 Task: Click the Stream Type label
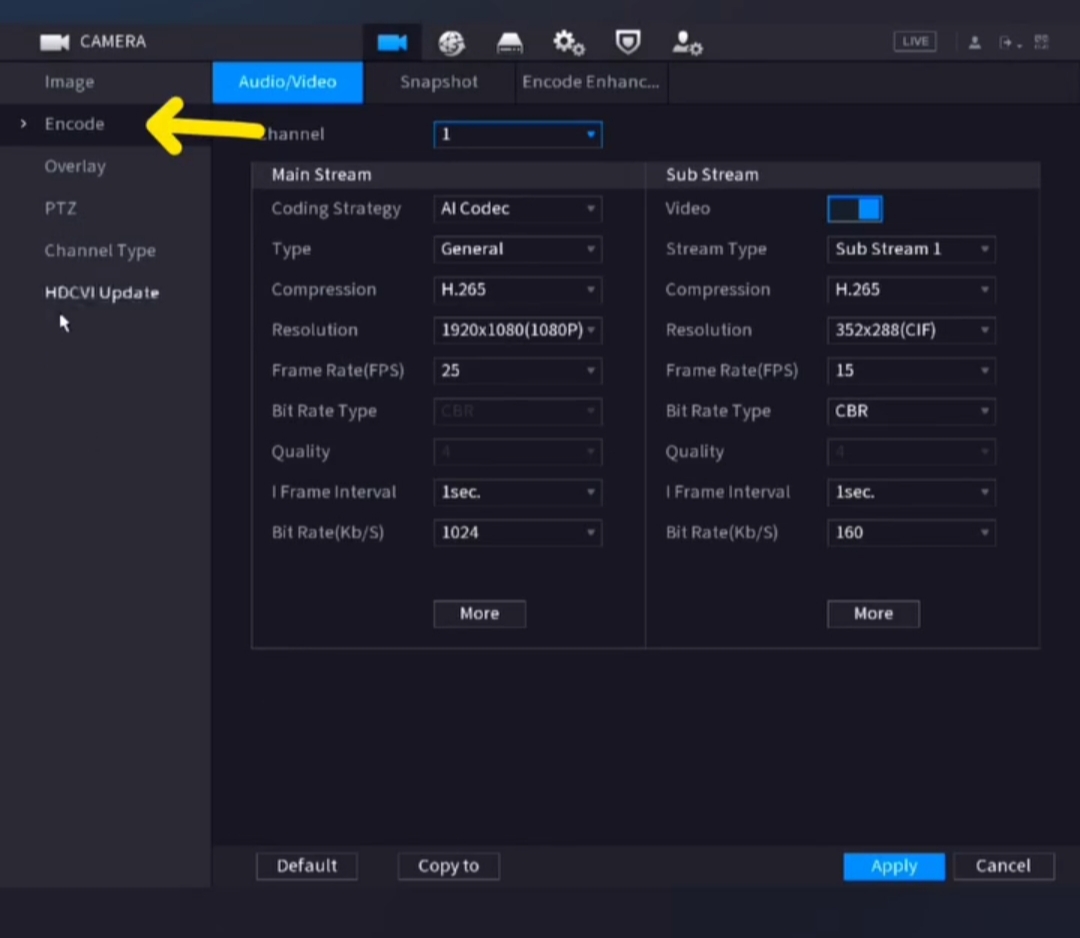716,249
